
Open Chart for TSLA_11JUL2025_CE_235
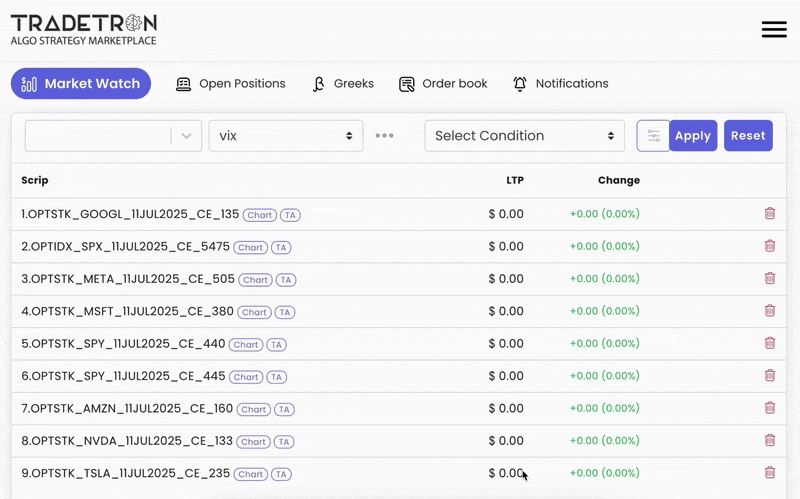point(251,475)
